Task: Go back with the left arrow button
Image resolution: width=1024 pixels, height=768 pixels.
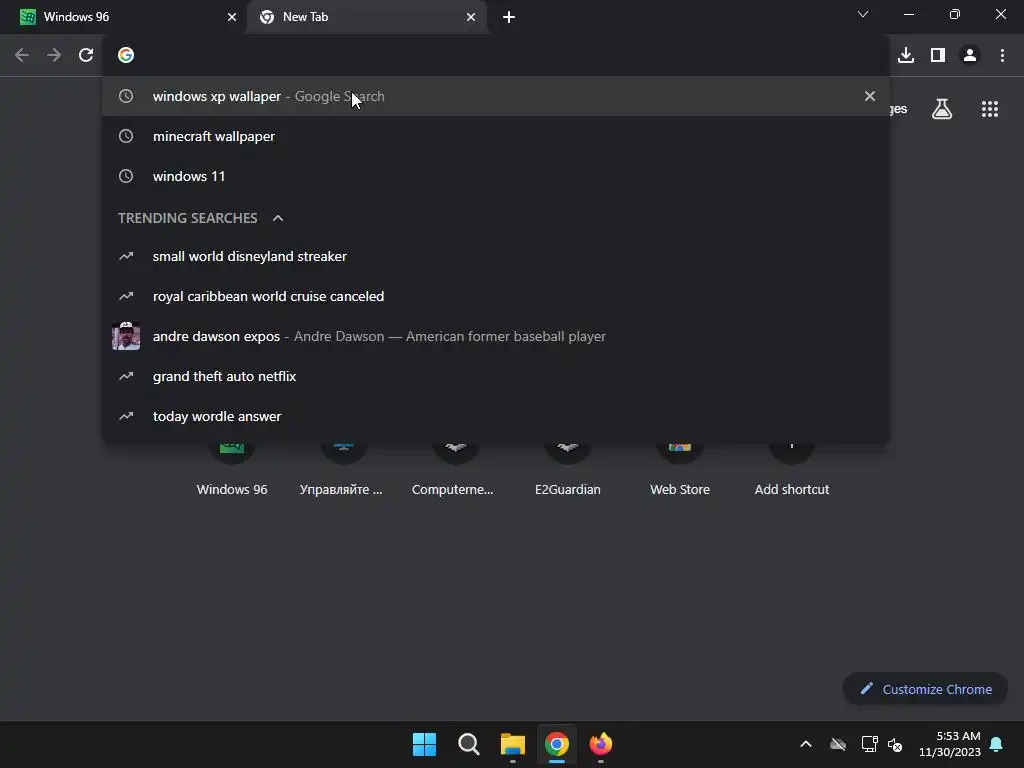Action: point(22,56)
